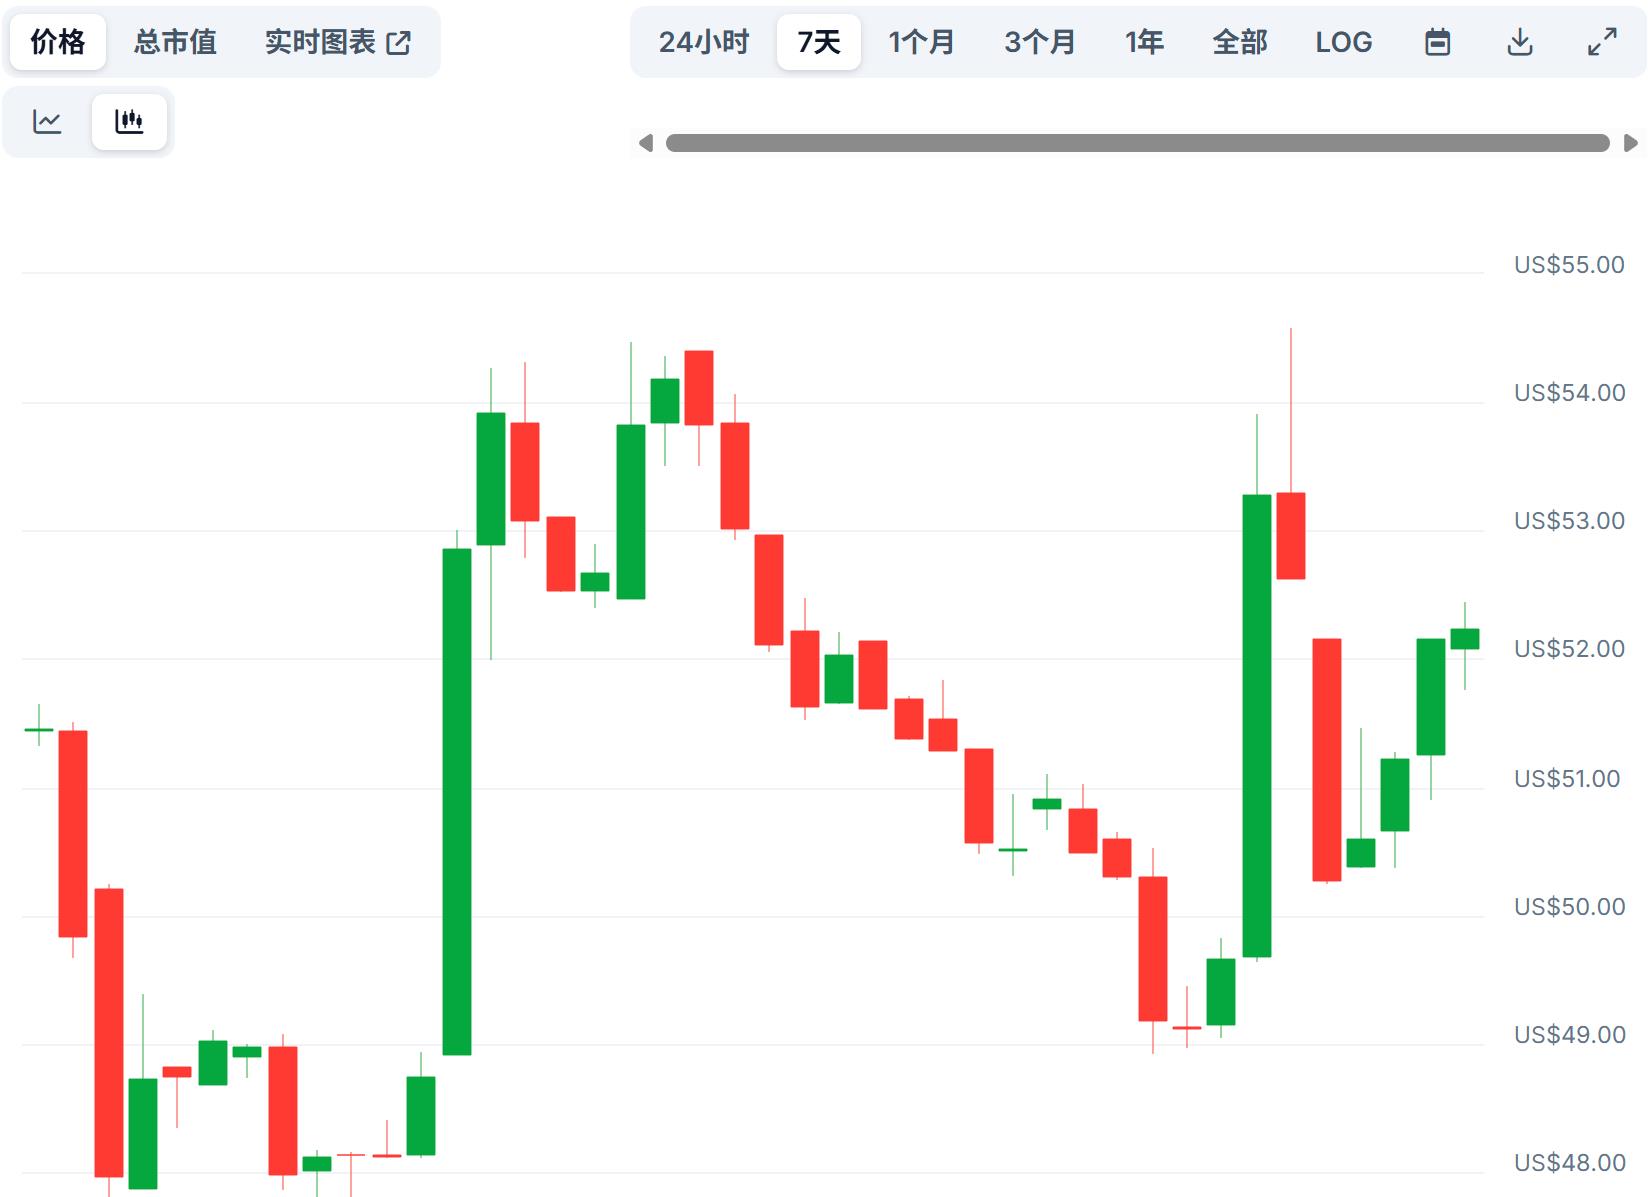Select candlestick chart view
1649x1197 pixels.
coord(129,122)
